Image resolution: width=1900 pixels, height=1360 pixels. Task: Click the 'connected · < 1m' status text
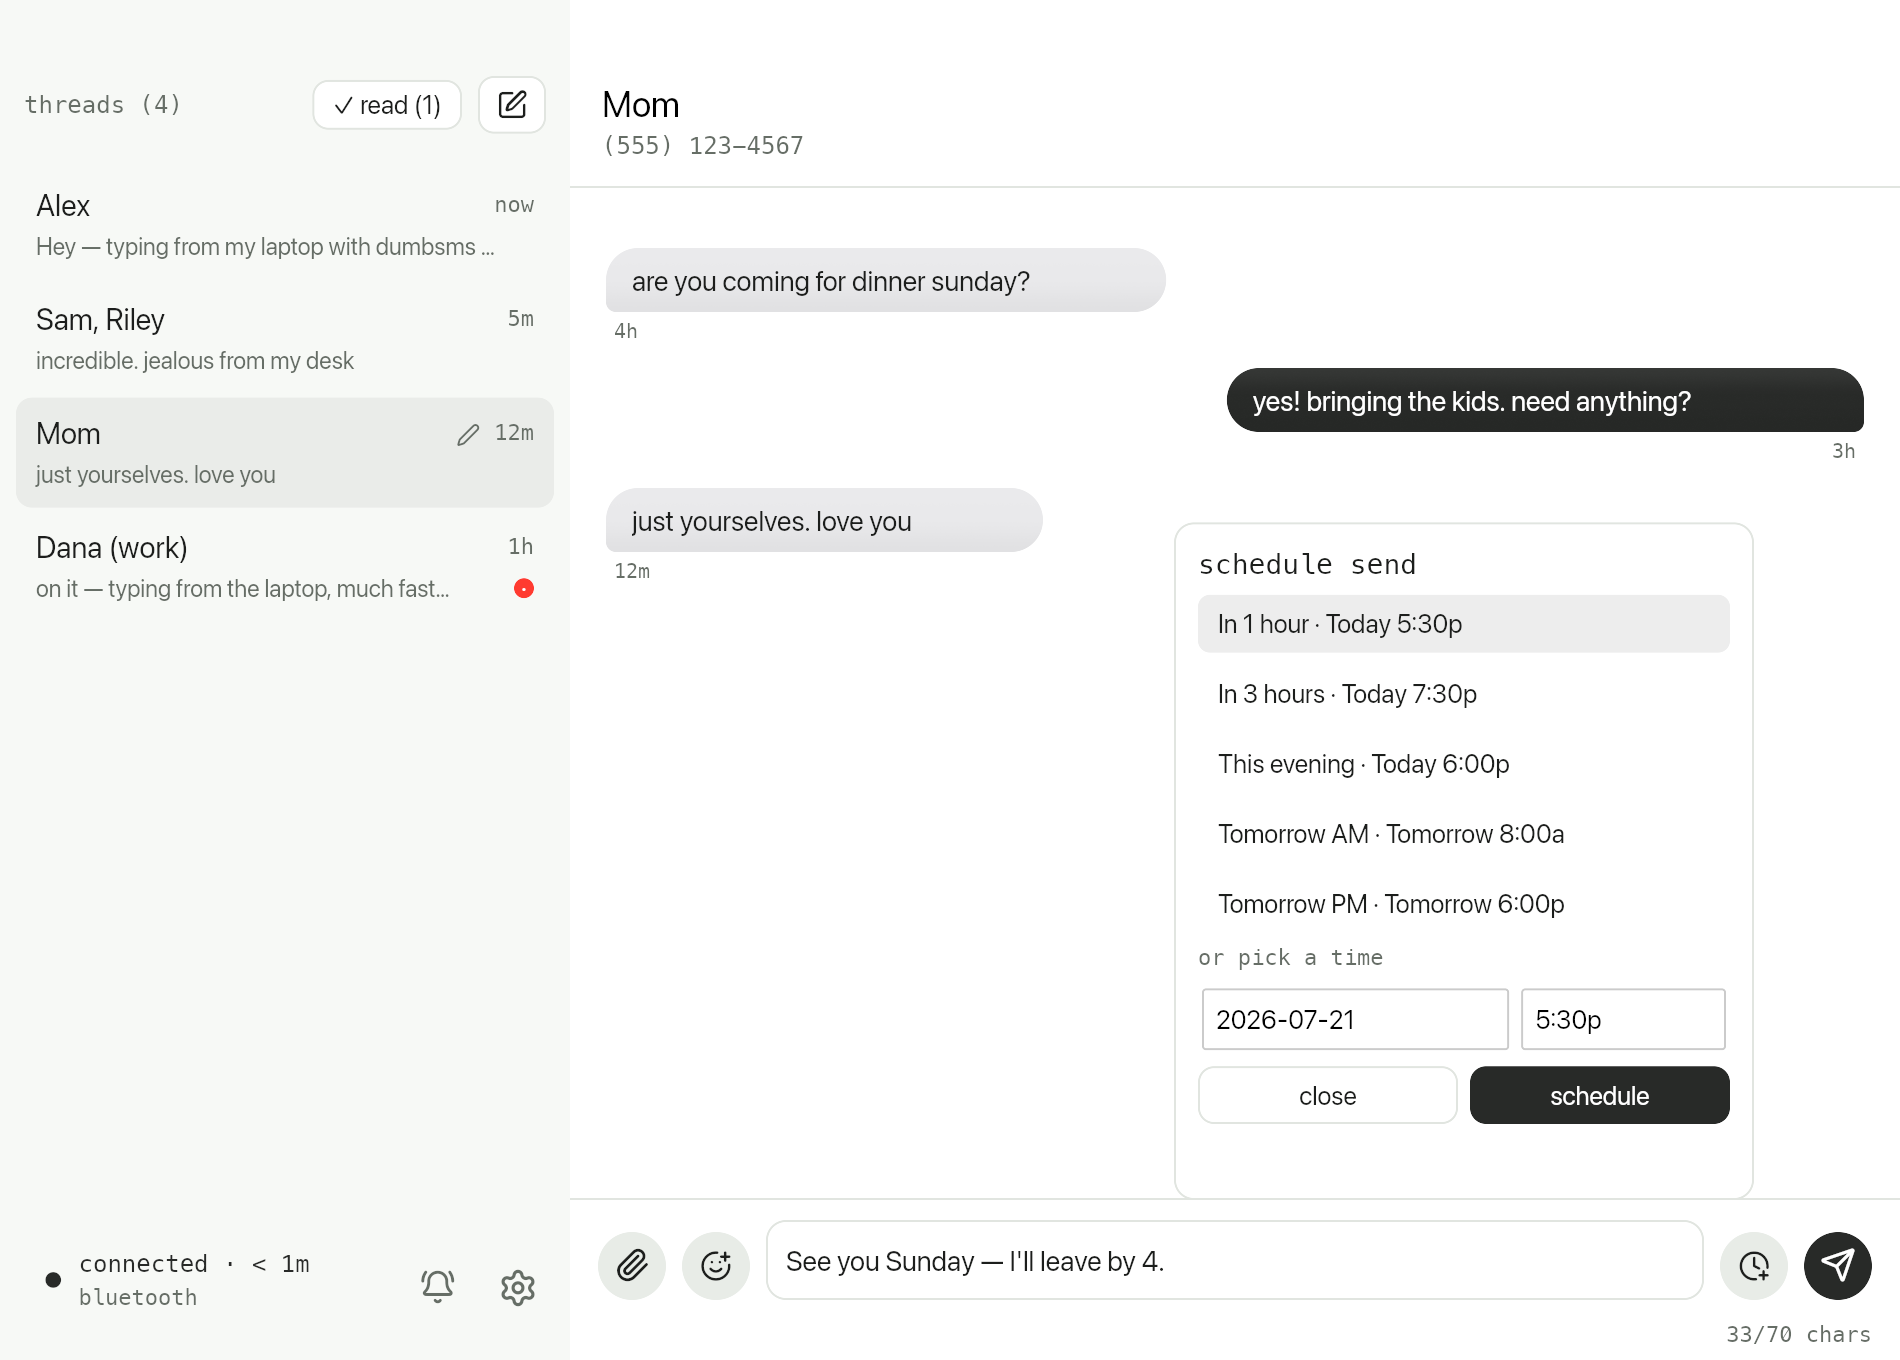[194, 1264]
